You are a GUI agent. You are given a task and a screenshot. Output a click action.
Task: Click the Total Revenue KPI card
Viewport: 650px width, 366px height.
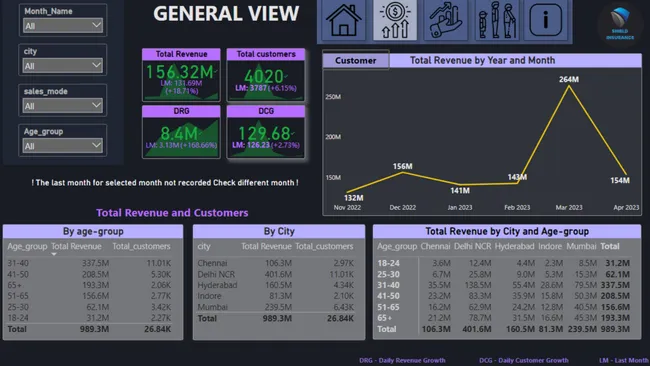pyautogui.click(x=181, y=75)
